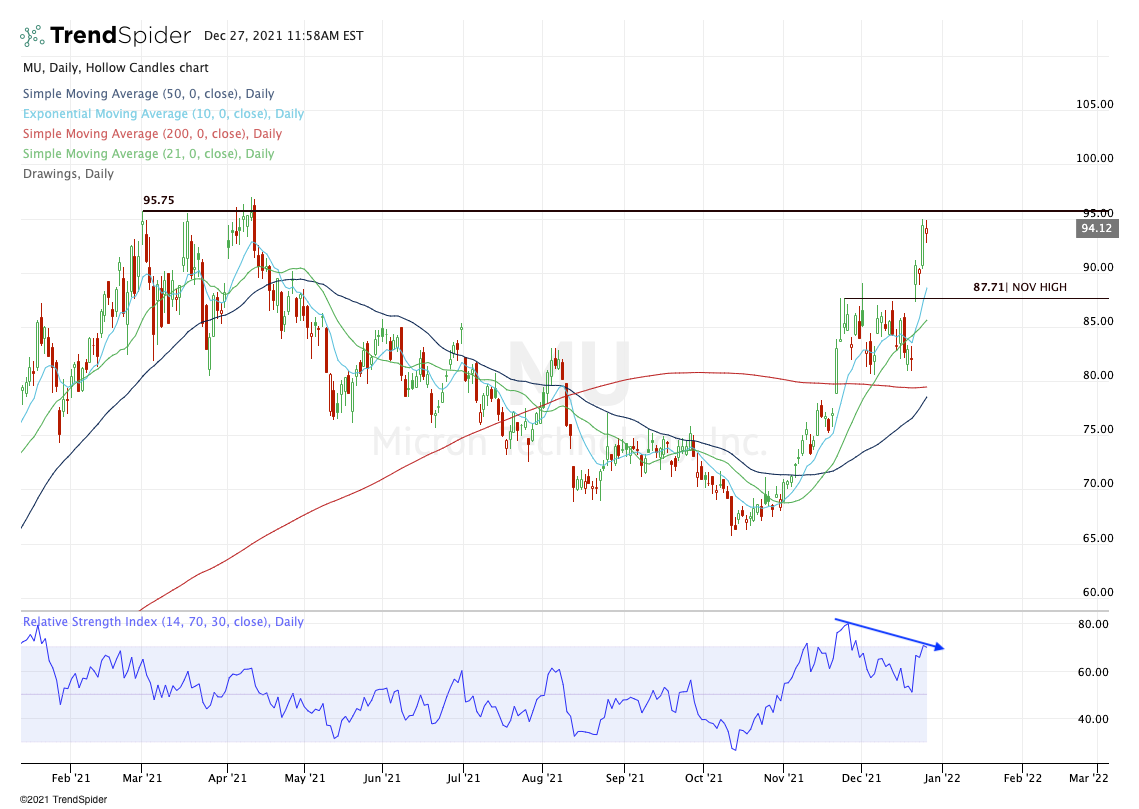Toggle the Simple Moving Average 200 legend
The width and height of the screenshot is (1139, 809).
(151, 134)
